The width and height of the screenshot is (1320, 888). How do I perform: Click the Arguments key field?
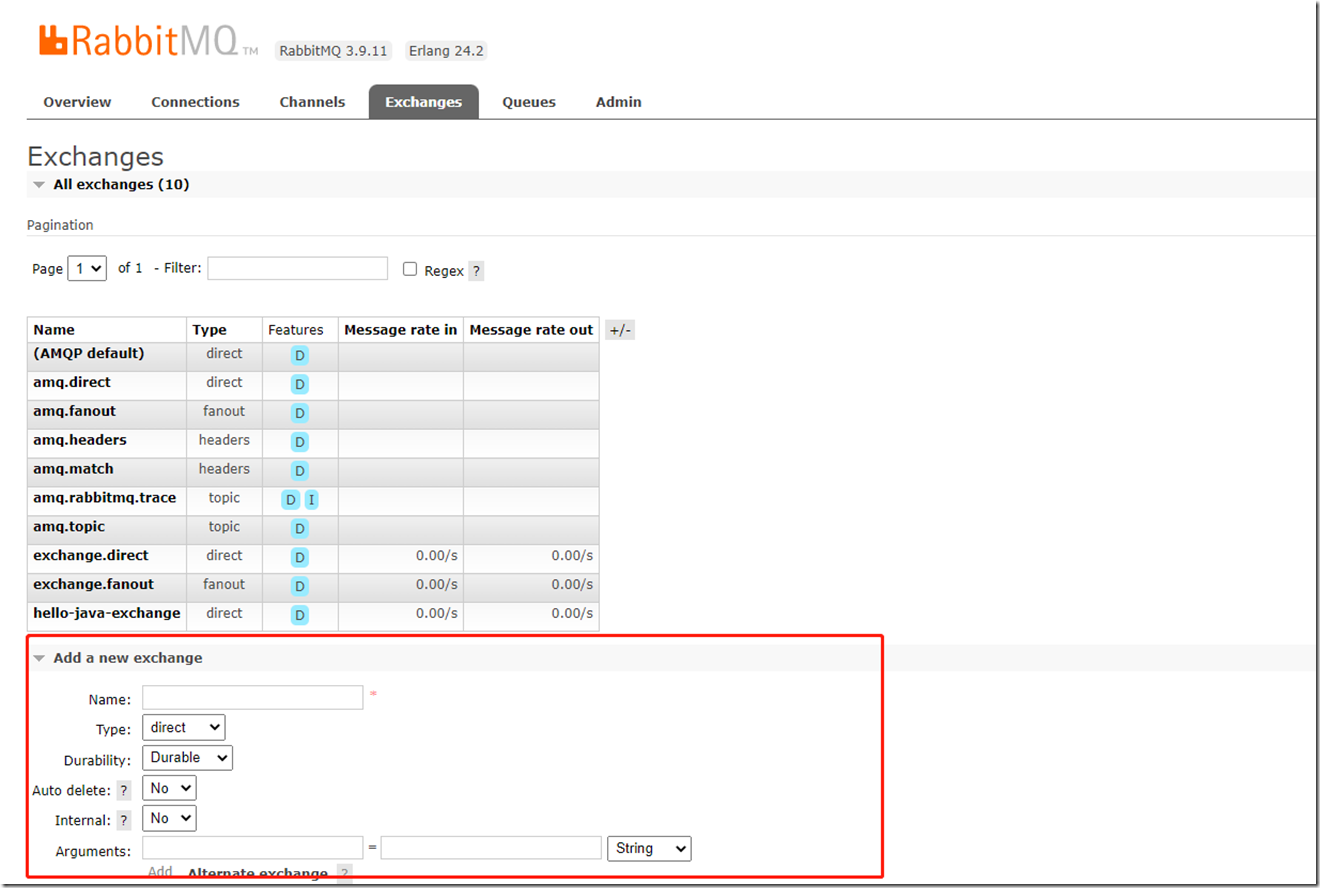coord(252,848)
